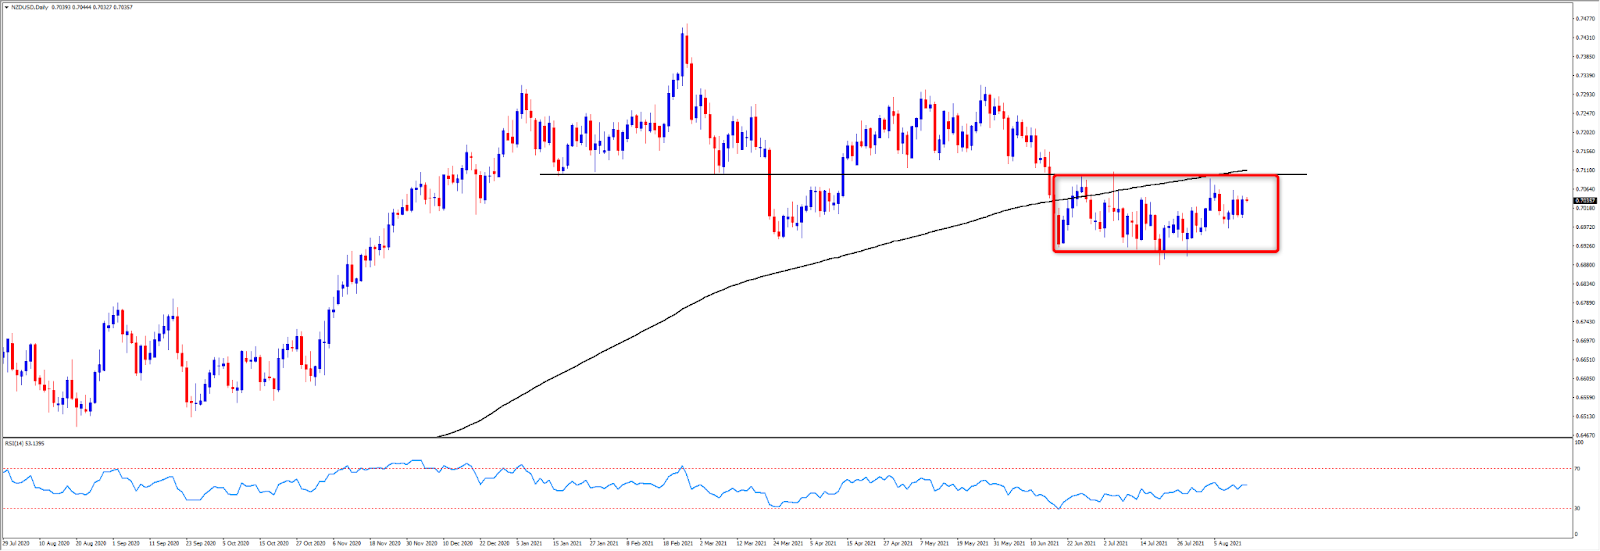
Task: Click the 5 Jan 2021 date label
Action: point(529,543)
